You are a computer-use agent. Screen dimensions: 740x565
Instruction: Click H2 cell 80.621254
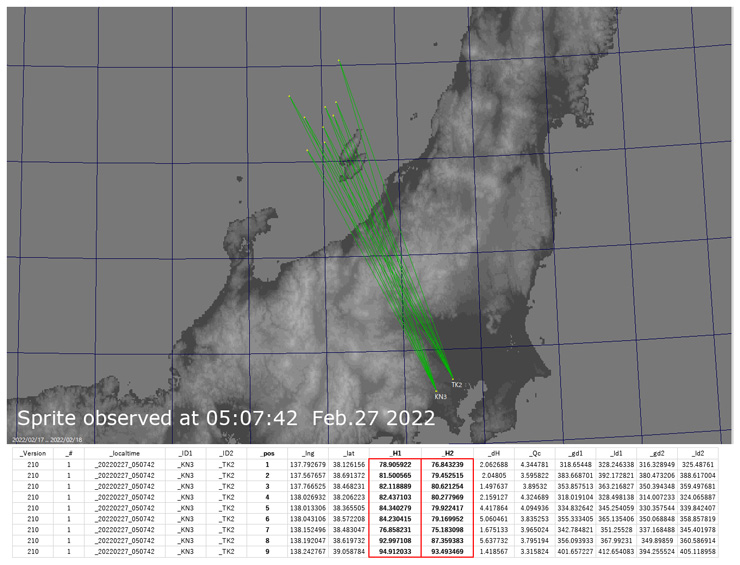coord(447,487)
